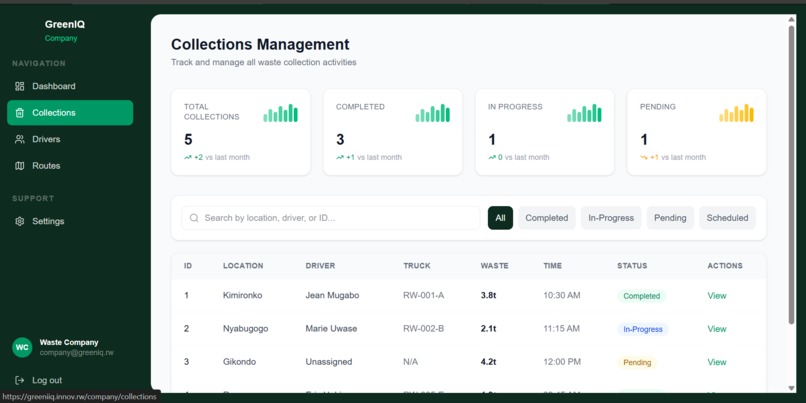Open the Collections navigation item
806x403 pixels.
point(70,113)
